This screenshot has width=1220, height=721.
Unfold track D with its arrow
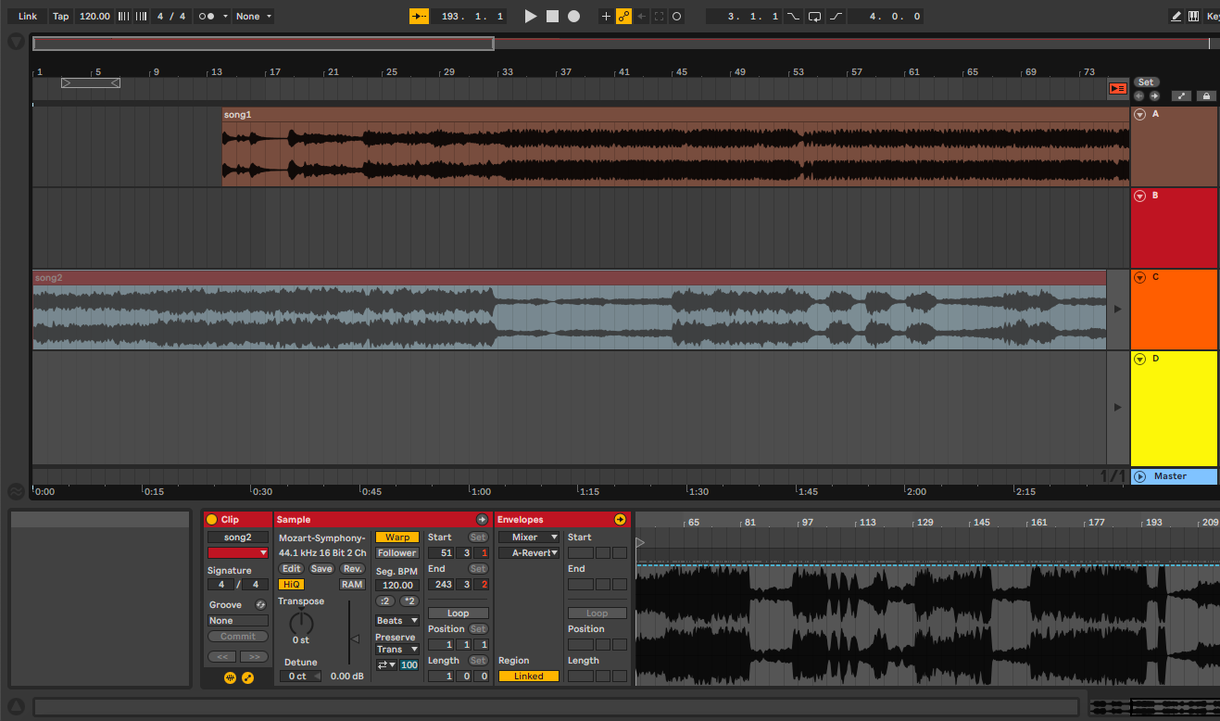pos(1140,359)
